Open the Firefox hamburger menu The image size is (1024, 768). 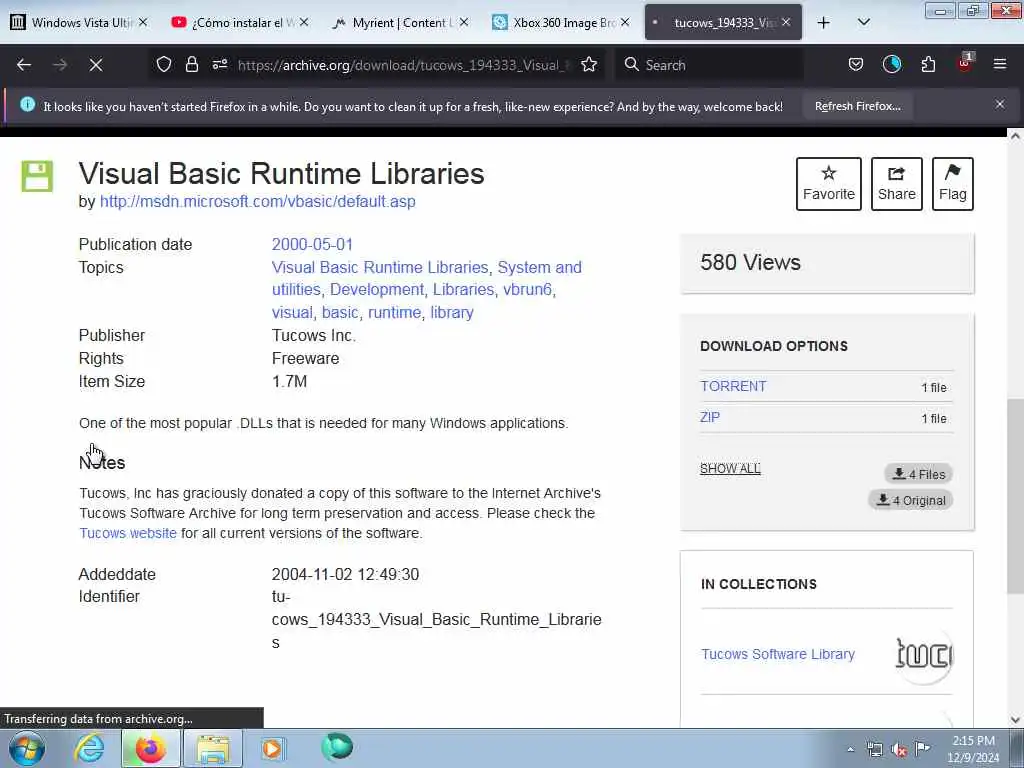click(1000, 64)
